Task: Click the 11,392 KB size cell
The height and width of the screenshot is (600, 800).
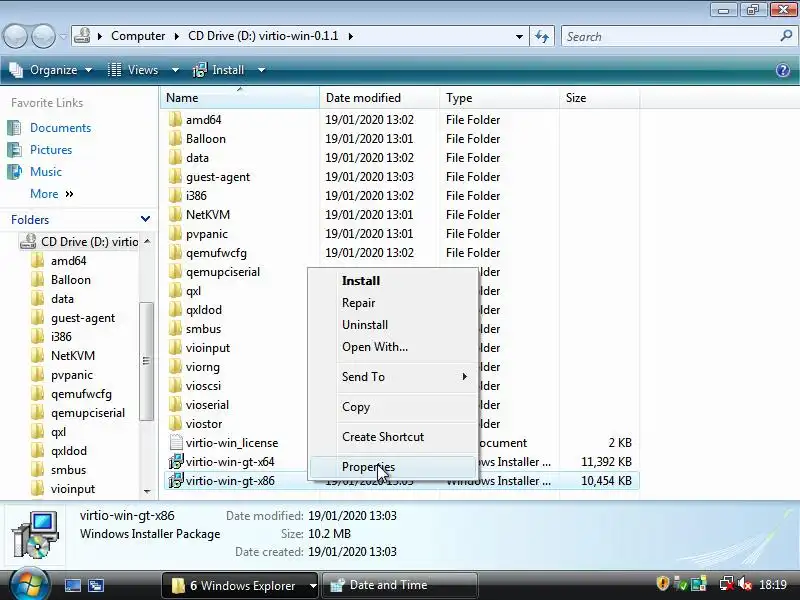Action: point(606,462)
